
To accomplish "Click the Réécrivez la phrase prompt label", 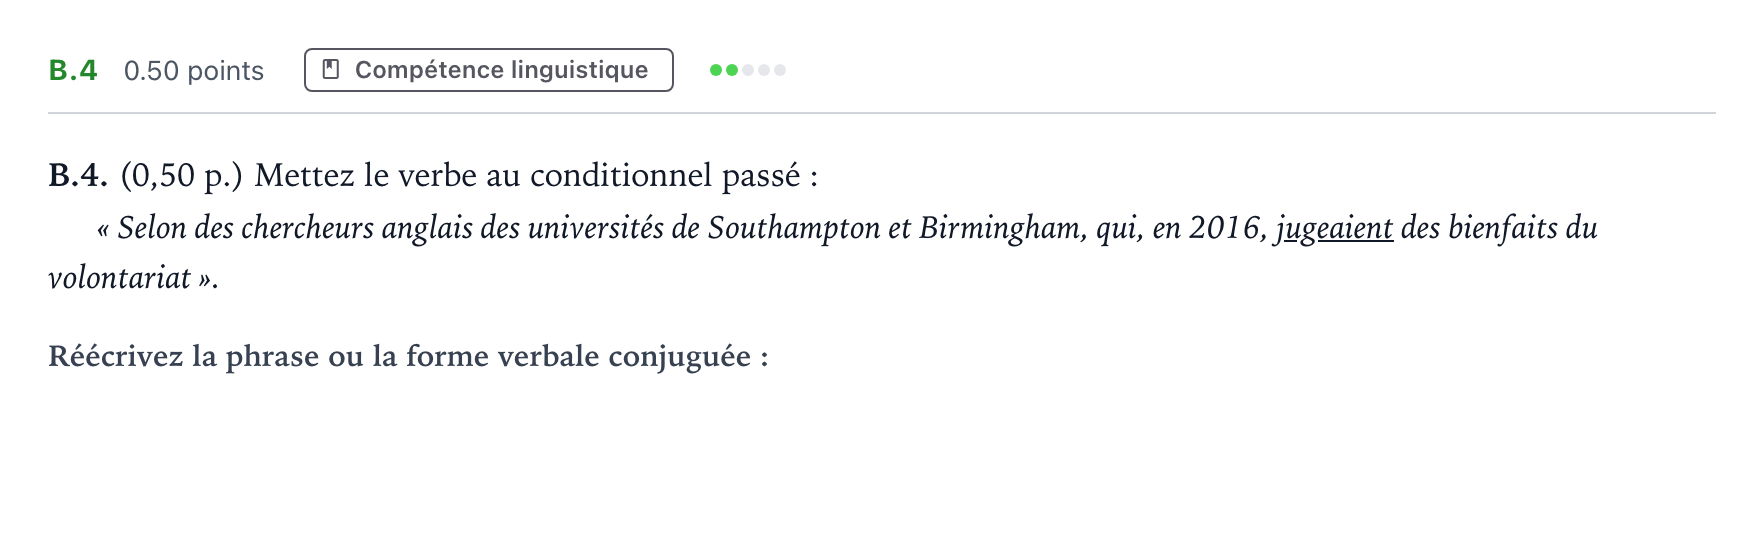I will point(408,357).
